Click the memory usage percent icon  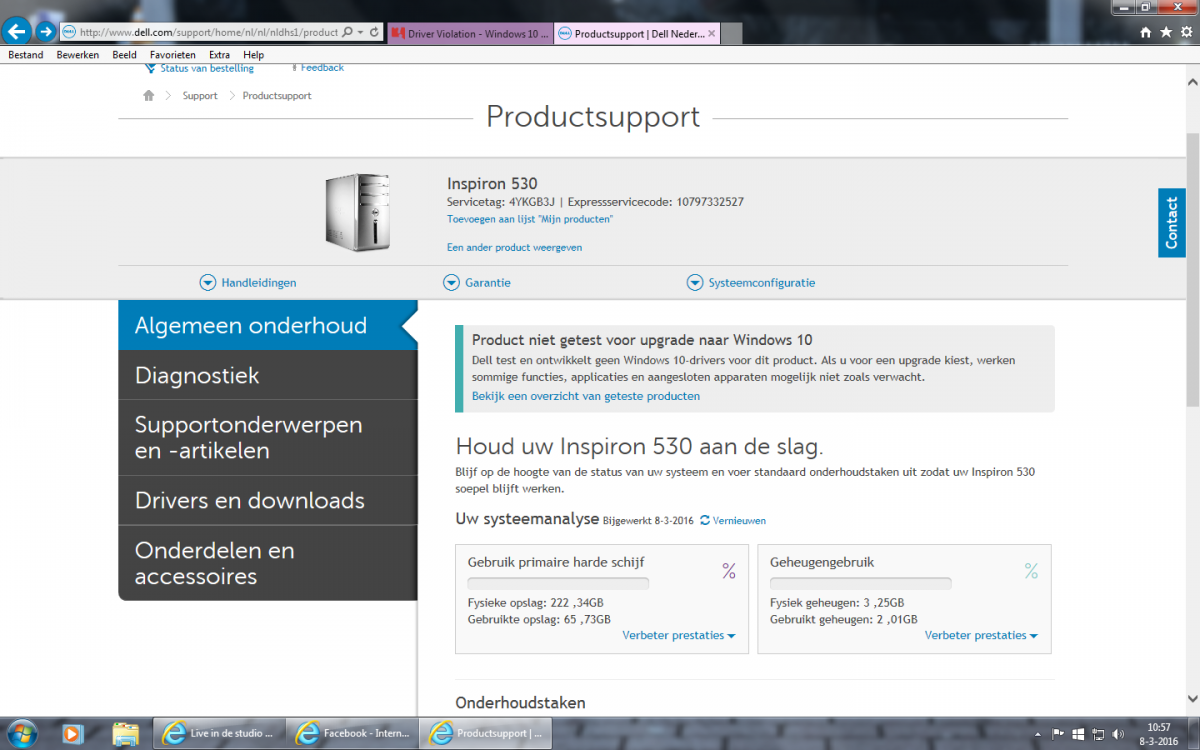pos(1031,571)
